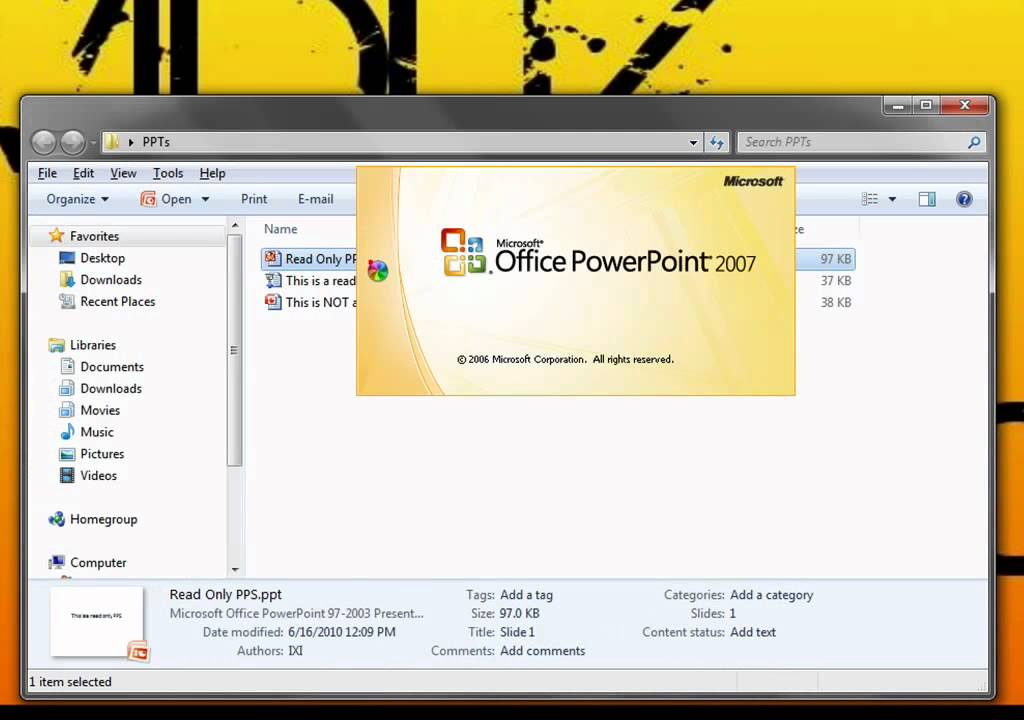The width and height of the screenshot is (1024, 720).
Task: Click the Open toolbar button label
Action: pyautogui.click(x=176, y=199)
